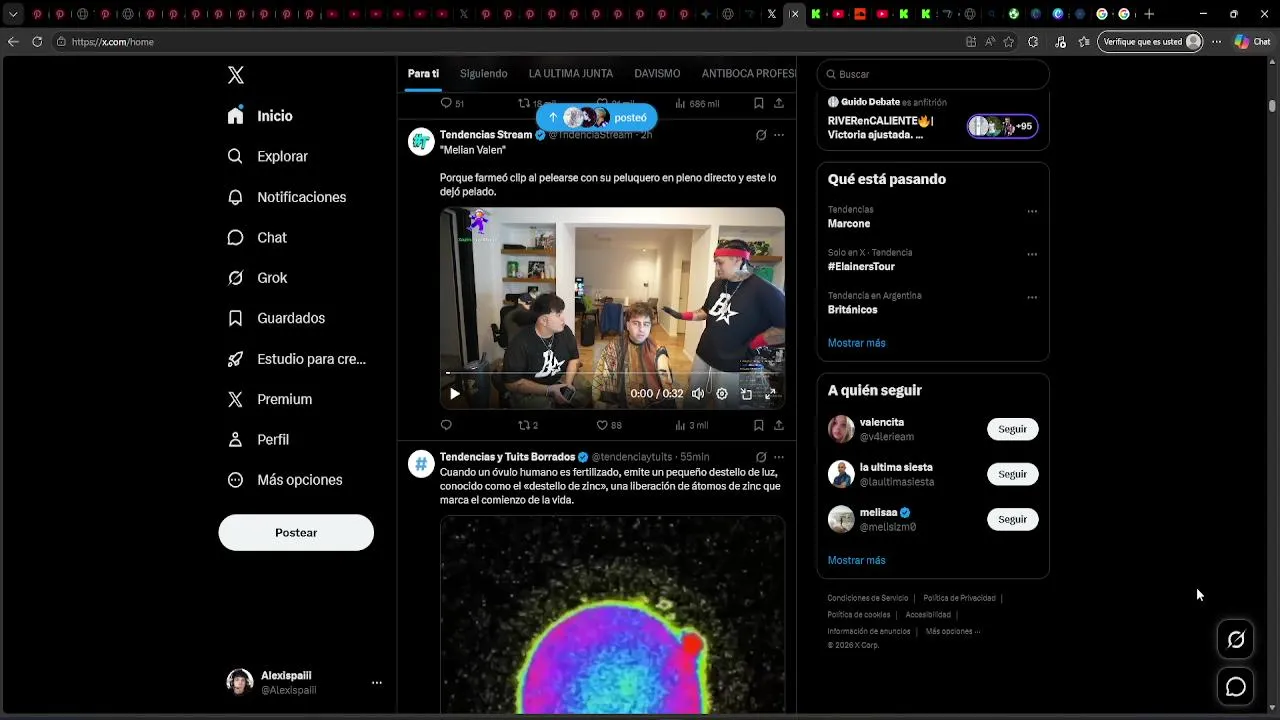
Task: Open zinc spark image thumbnail
Action: [612, 614]
